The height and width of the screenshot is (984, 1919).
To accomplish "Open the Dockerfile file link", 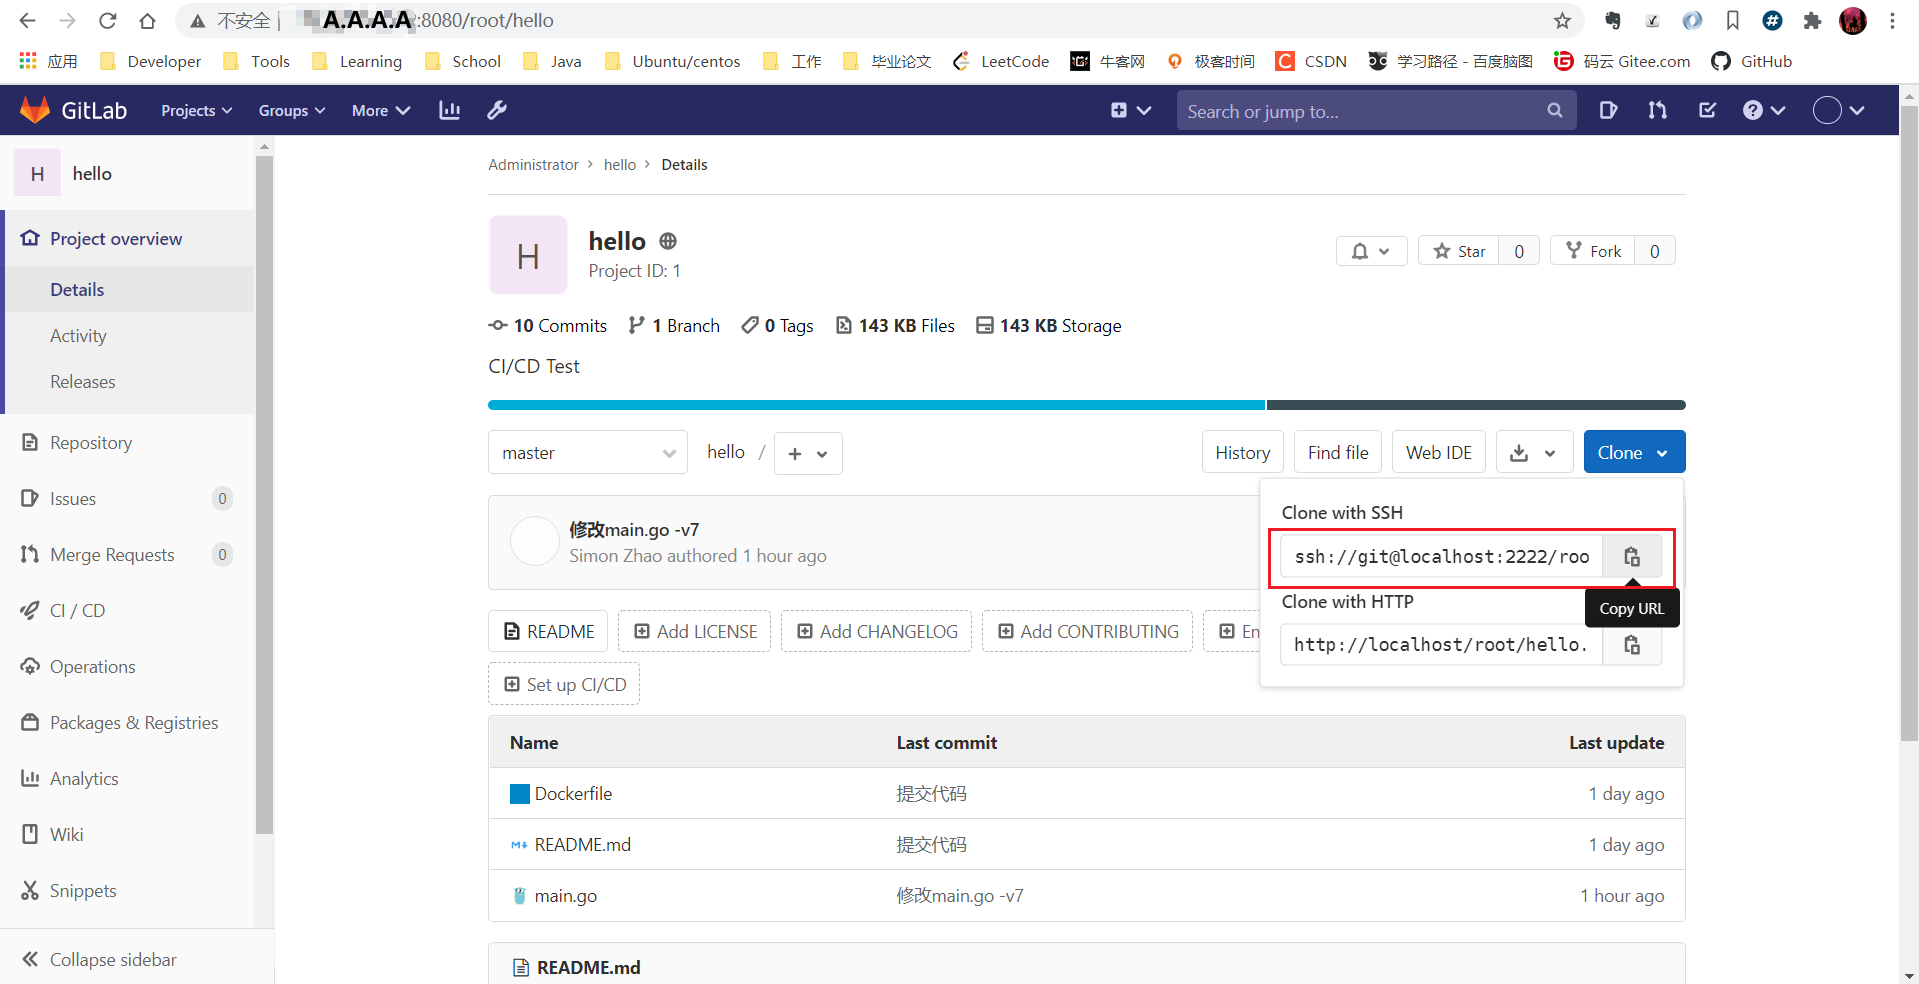I will coord(572,793).
